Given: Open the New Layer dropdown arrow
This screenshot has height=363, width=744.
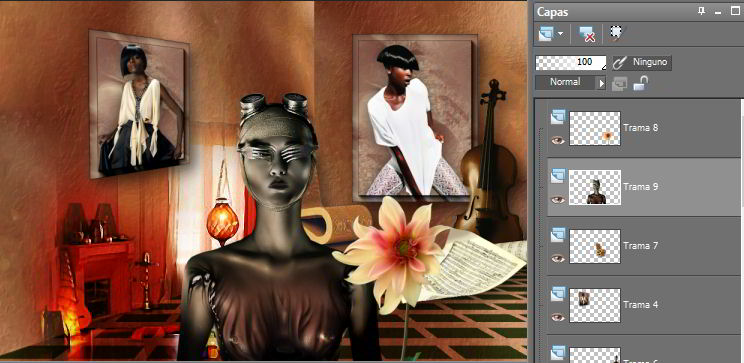Looking at the screenshot, I should 560,34.
